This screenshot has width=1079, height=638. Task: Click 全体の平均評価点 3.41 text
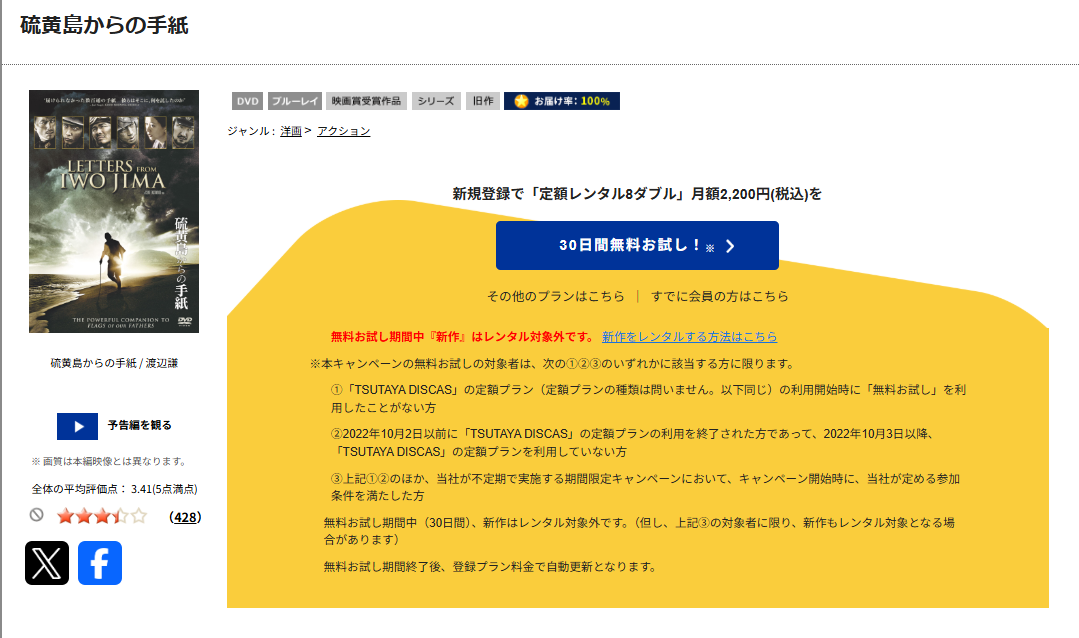tap(114, 489)
